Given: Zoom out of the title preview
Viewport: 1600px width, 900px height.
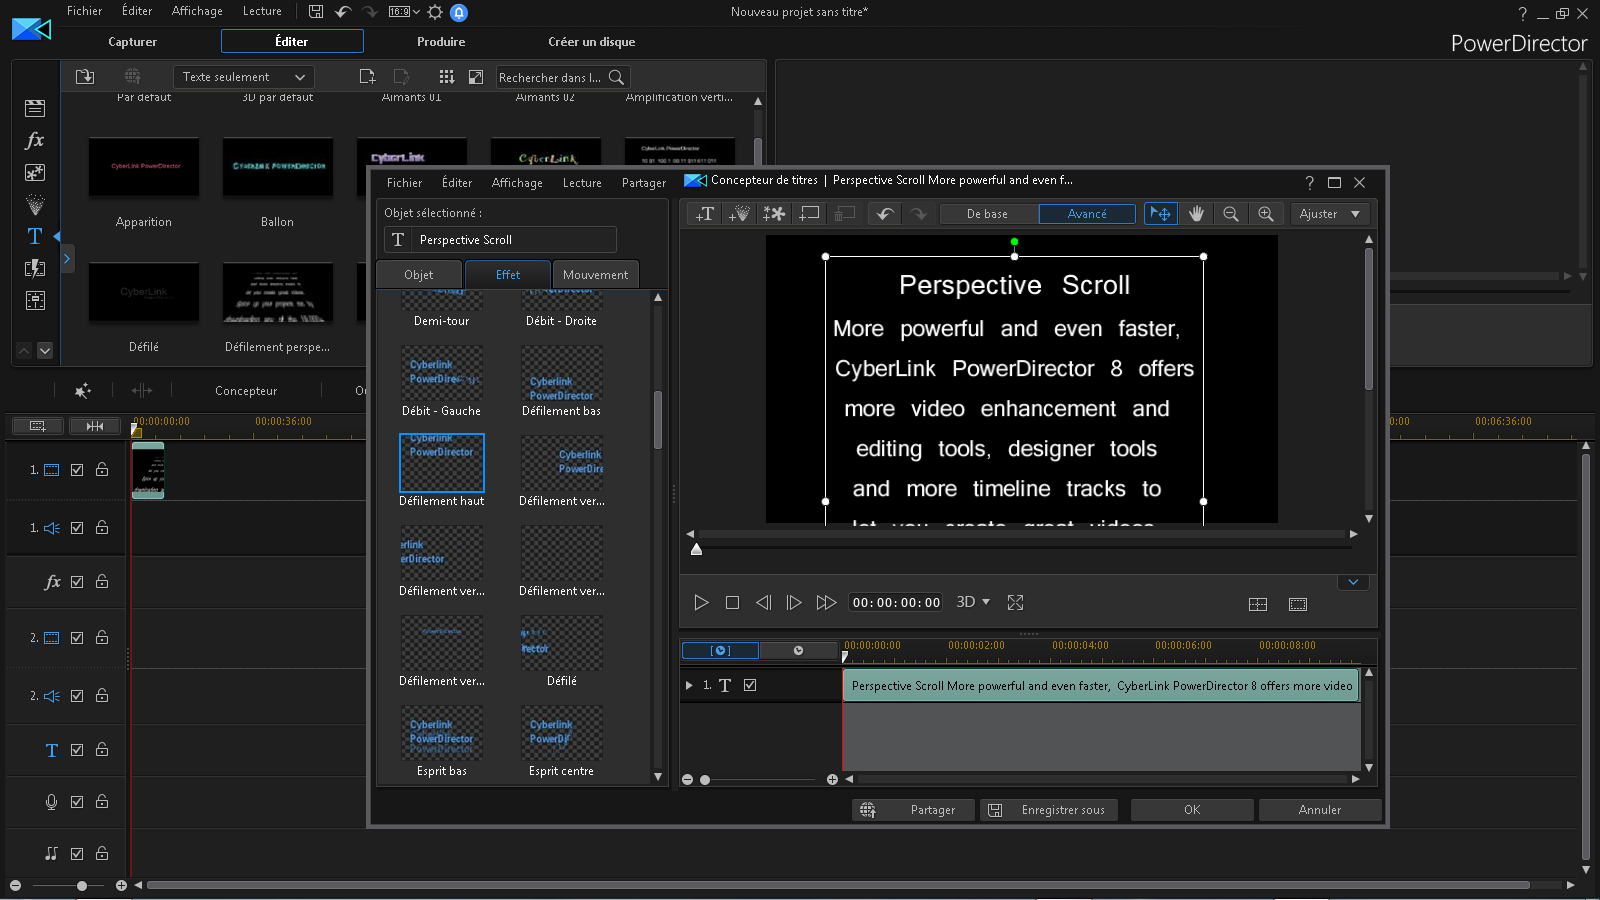Looking at the screenshot, I should pos(1231,213).
